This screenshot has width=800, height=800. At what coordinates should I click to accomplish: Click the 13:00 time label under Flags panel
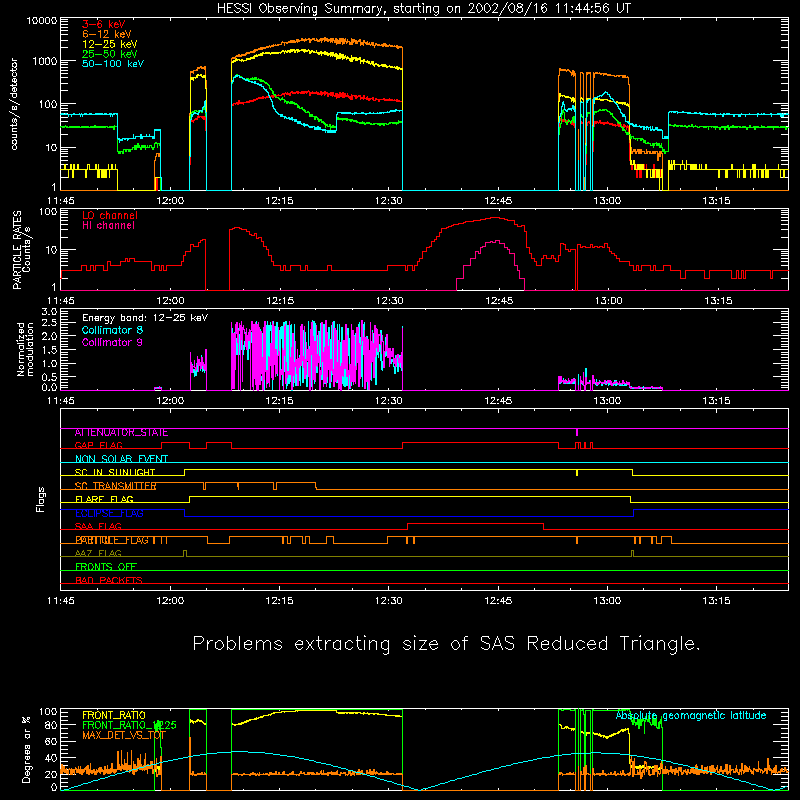607,601
